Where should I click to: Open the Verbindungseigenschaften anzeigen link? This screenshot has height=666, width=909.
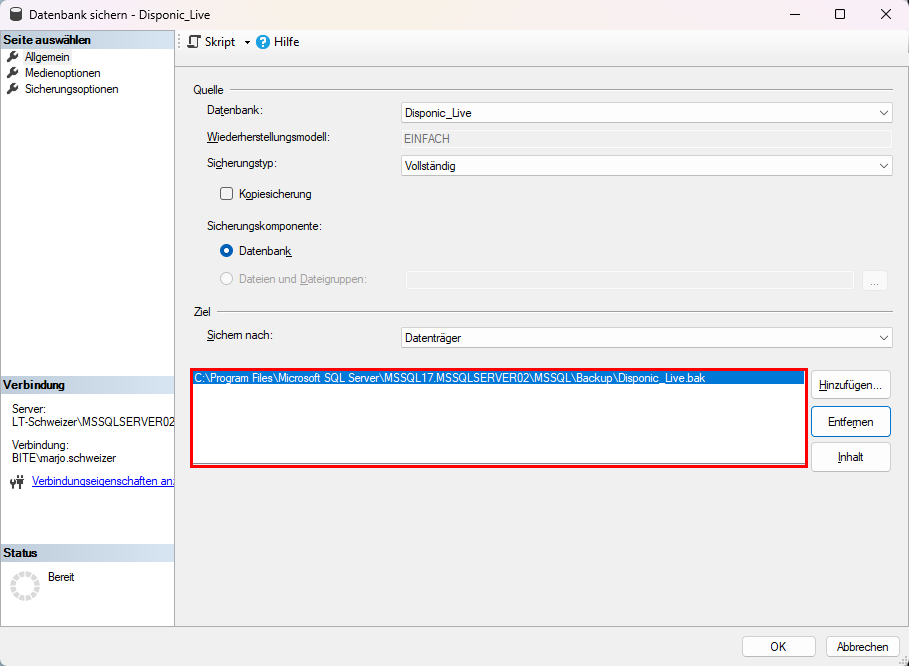click(x=103, y=481)
